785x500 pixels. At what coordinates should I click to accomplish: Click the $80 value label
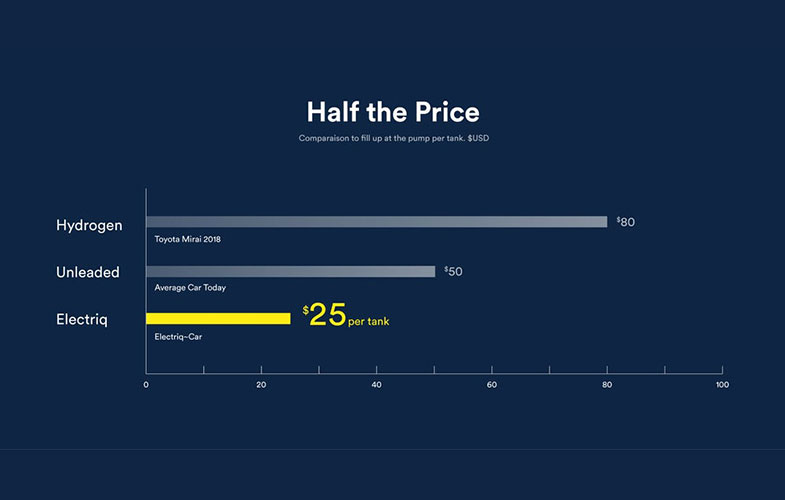pyautogui.click(x=626, y=222)
